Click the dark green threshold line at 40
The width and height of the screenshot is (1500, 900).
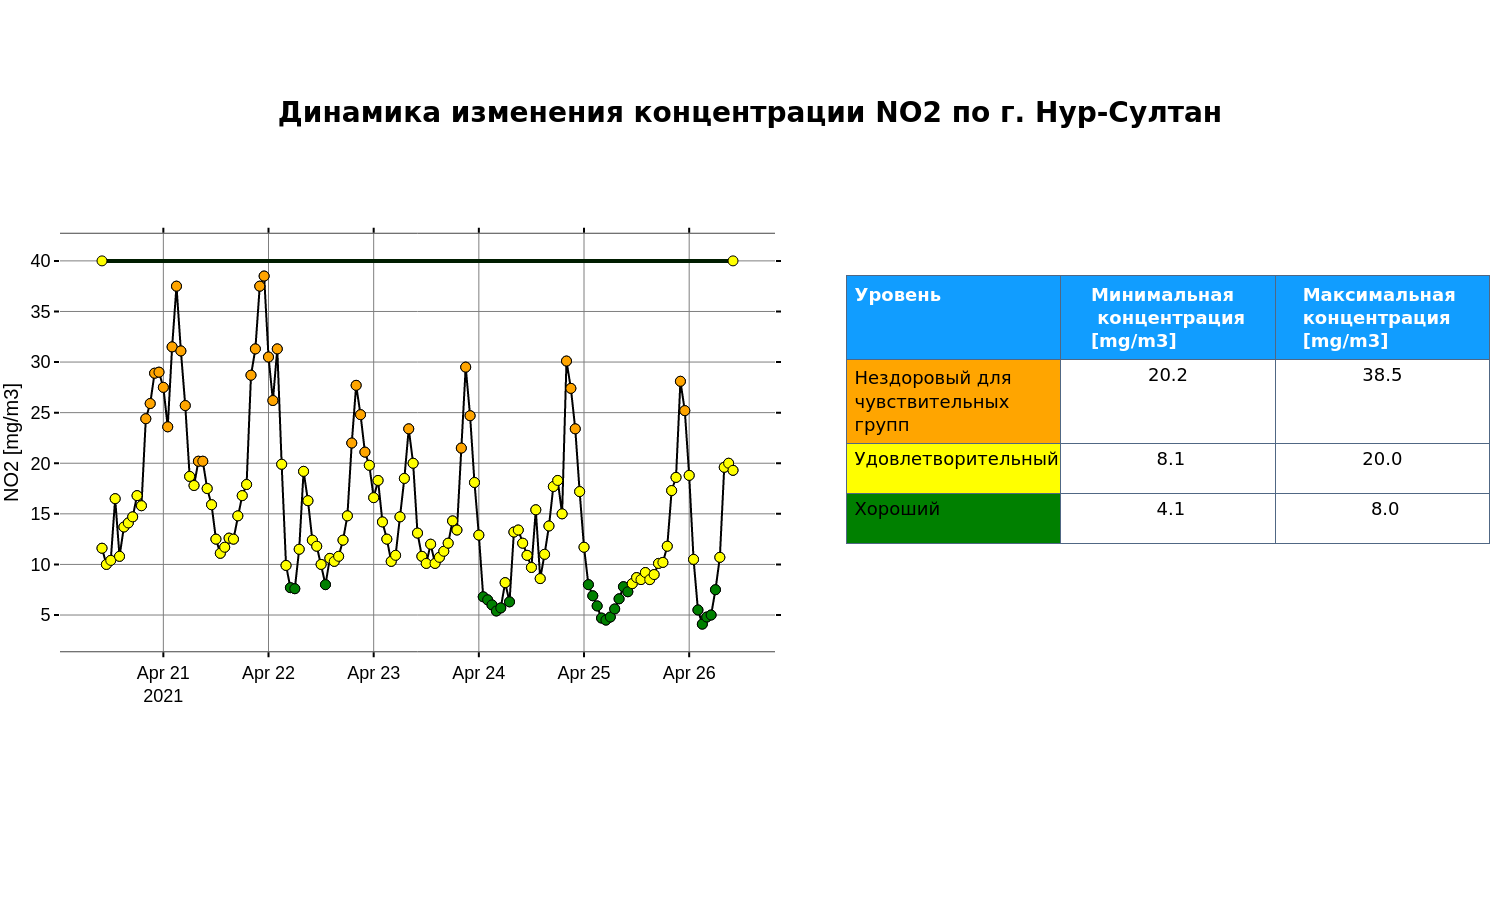coord(417,261)
